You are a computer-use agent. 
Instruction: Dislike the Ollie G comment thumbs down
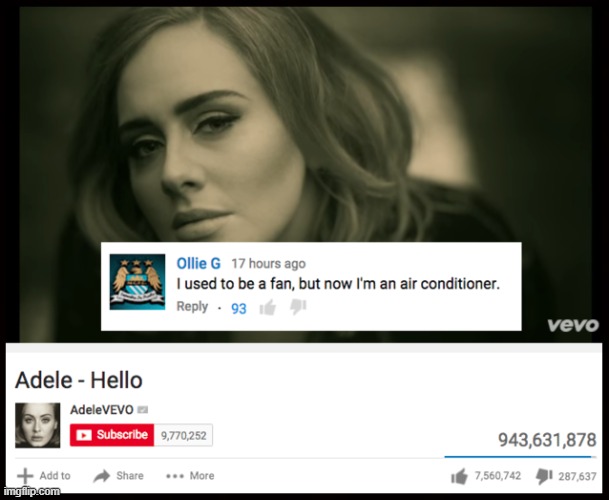point(298,307)
